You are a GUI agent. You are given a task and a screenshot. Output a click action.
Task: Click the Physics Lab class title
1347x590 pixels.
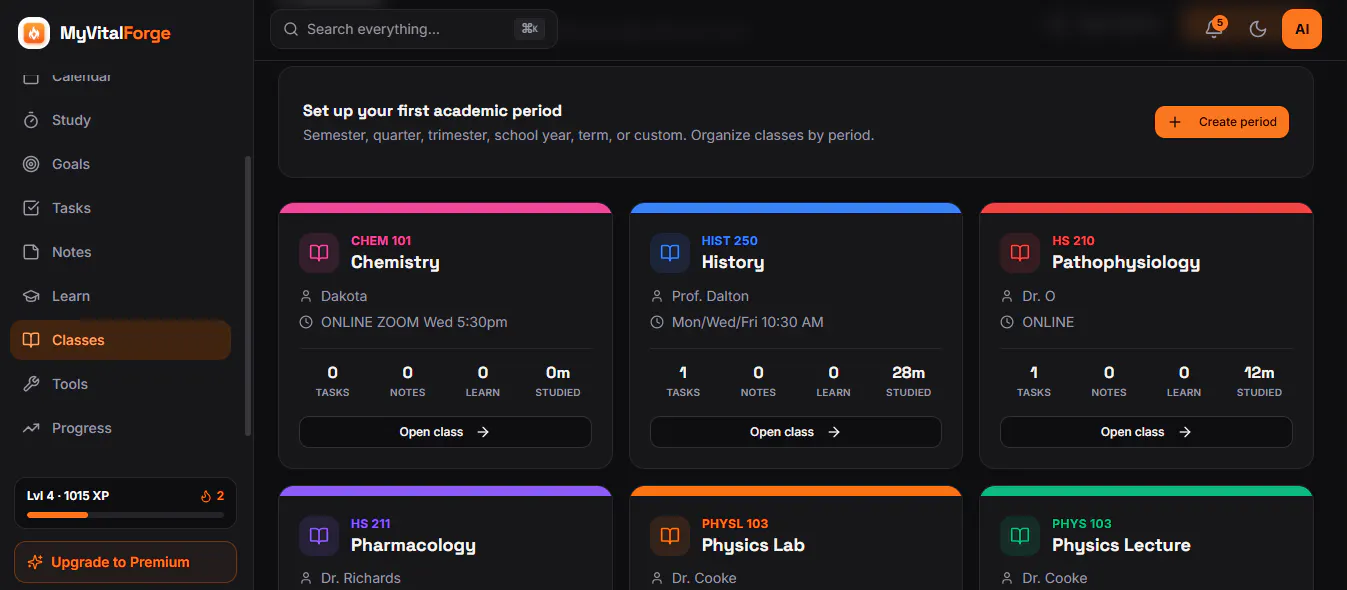pyautogui.click(x=753, y=545)
